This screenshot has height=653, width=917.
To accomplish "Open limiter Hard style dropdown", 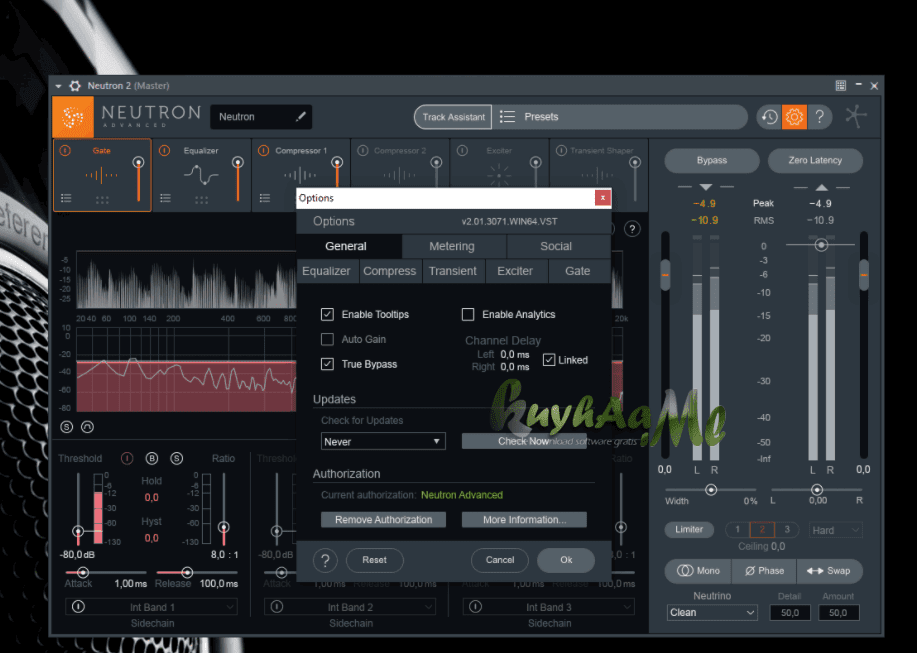I will pyautogui.click(x=835, y=530).
